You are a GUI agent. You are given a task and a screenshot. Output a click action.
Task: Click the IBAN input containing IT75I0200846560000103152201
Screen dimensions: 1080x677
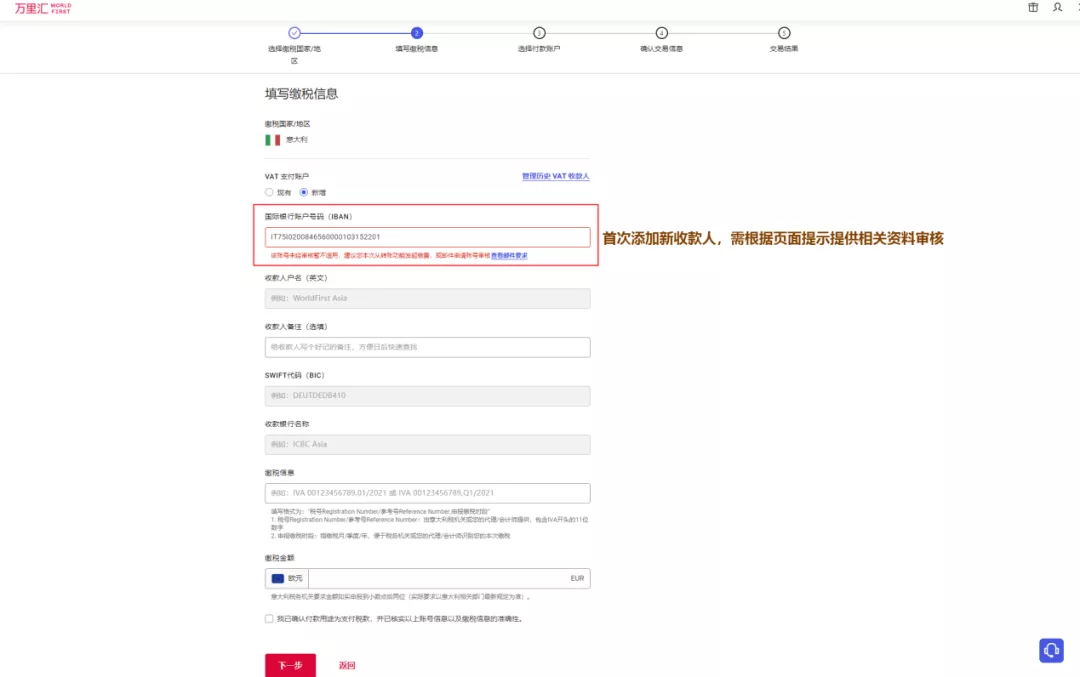coord(427,236)
